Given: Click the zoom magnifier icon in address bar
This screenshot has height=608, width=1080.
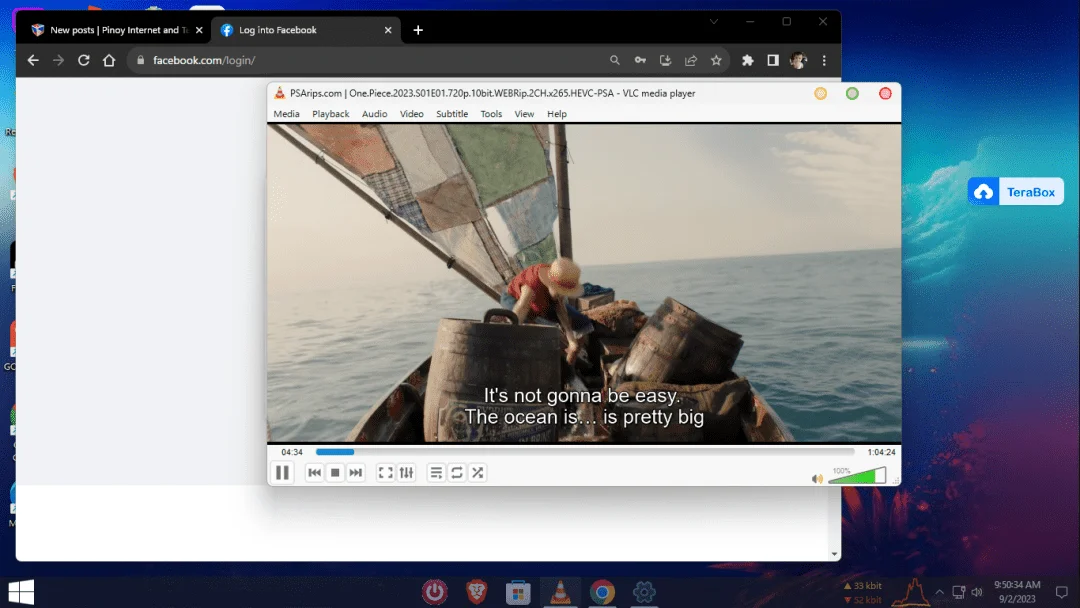Looking at the screenshot, I should point(614,60).
